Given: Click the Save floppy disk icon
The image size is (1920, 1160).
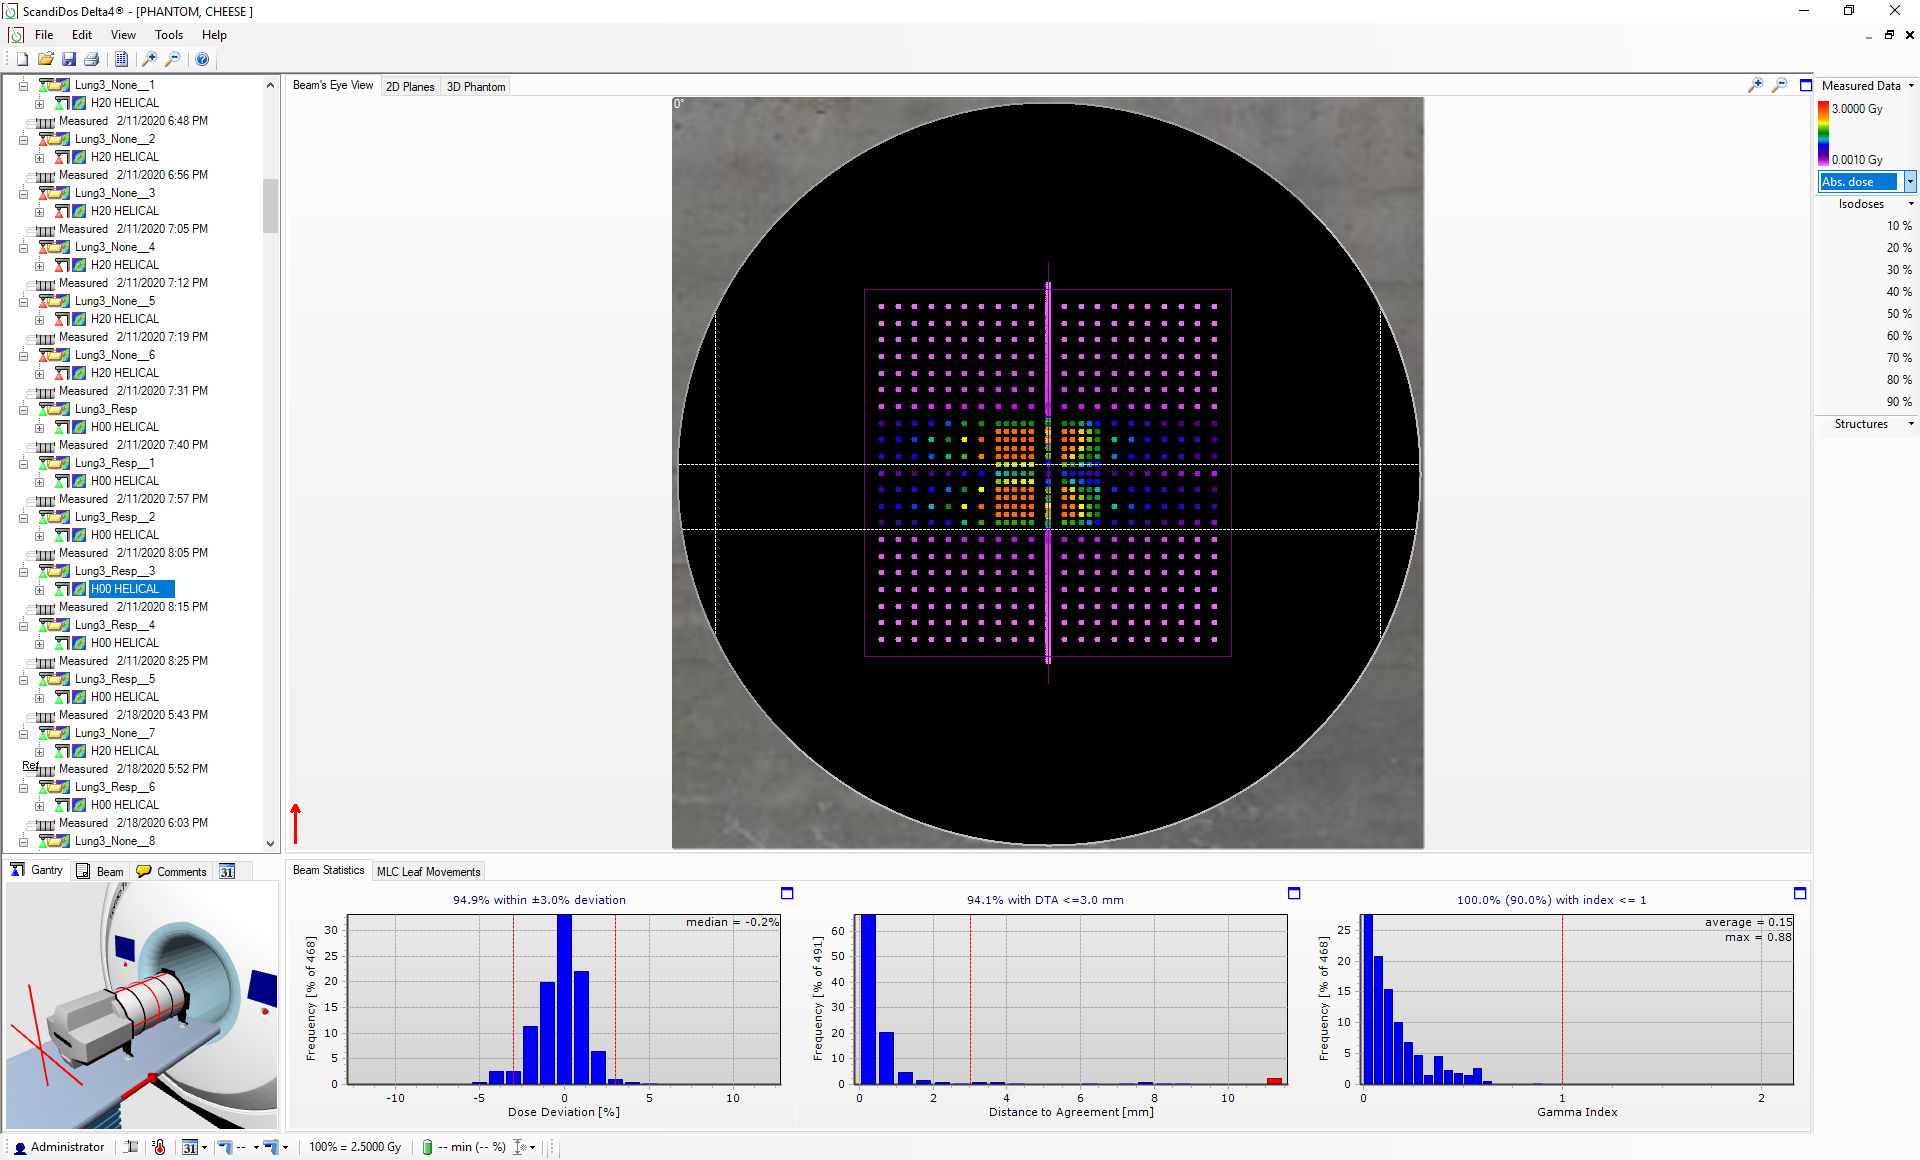Looking at the screenshot, I should pos(69,59).
